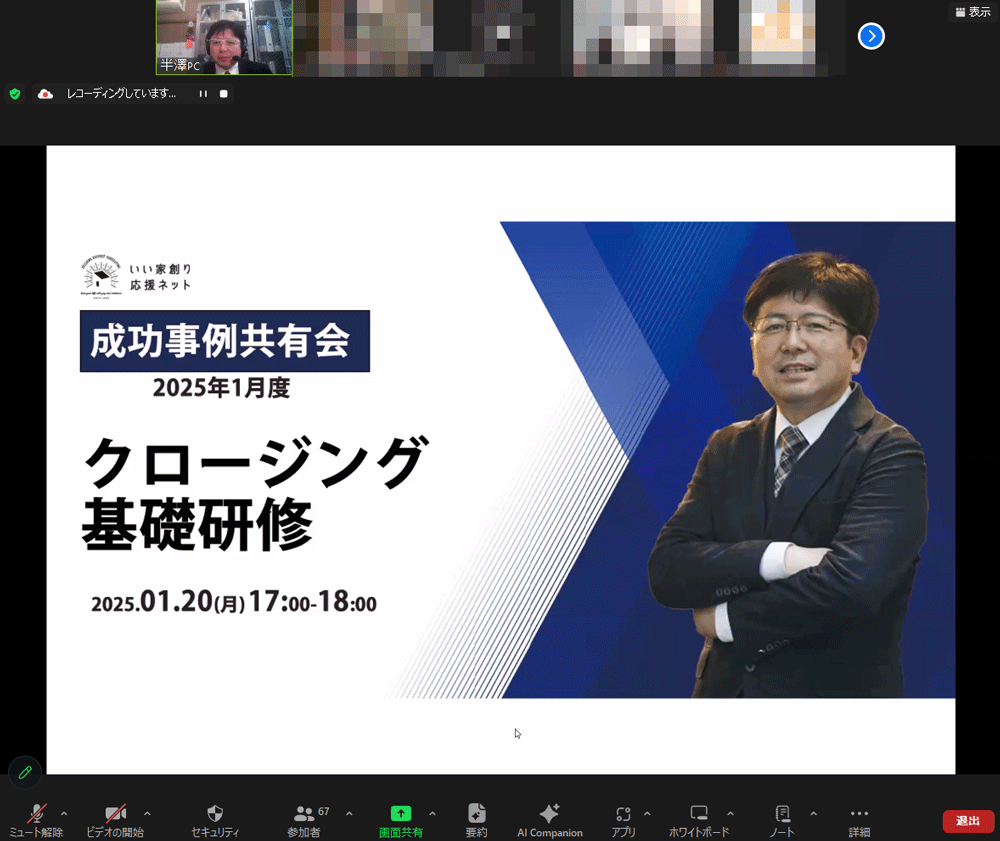Unmute the microphone (ミュート解除)
This screenshot has height=841, width=1000.
pos(36,814)
